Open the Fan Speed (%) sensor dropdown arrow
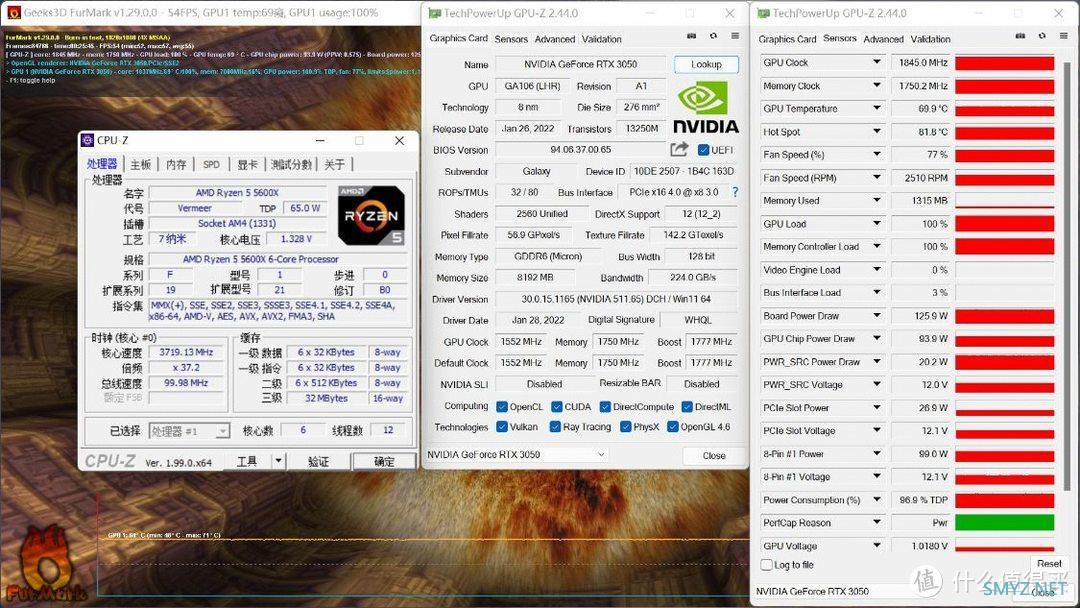The width and height of the screenshot is (1080, 608). (877, 154)
